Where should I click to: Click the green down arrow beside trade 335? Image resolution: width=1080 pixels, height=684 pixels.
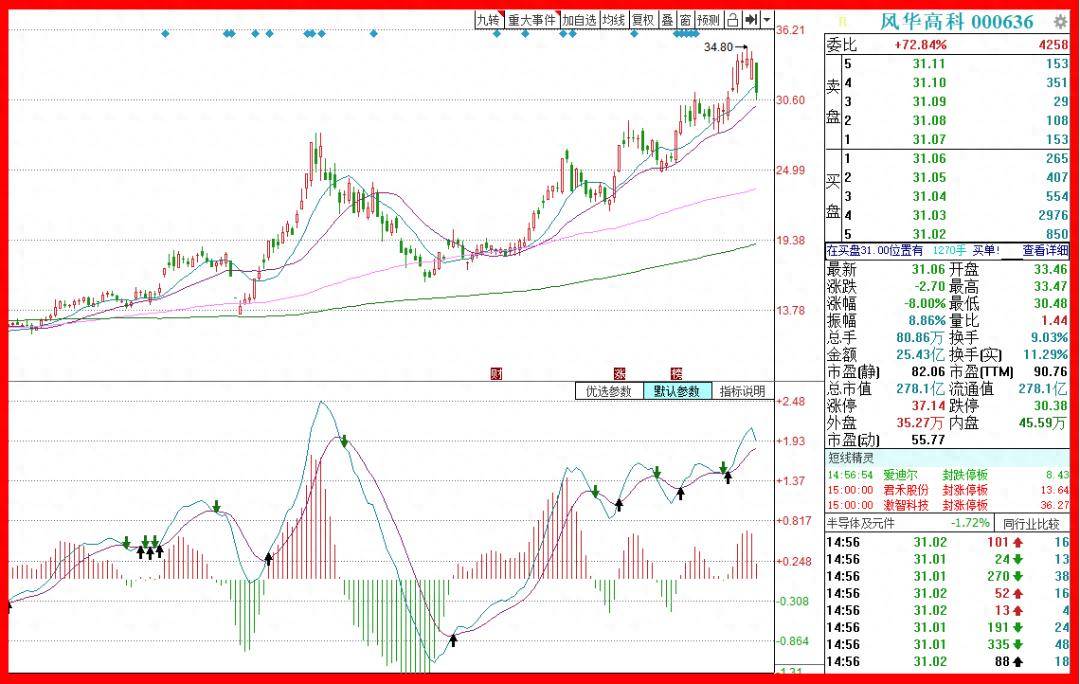1017,645
